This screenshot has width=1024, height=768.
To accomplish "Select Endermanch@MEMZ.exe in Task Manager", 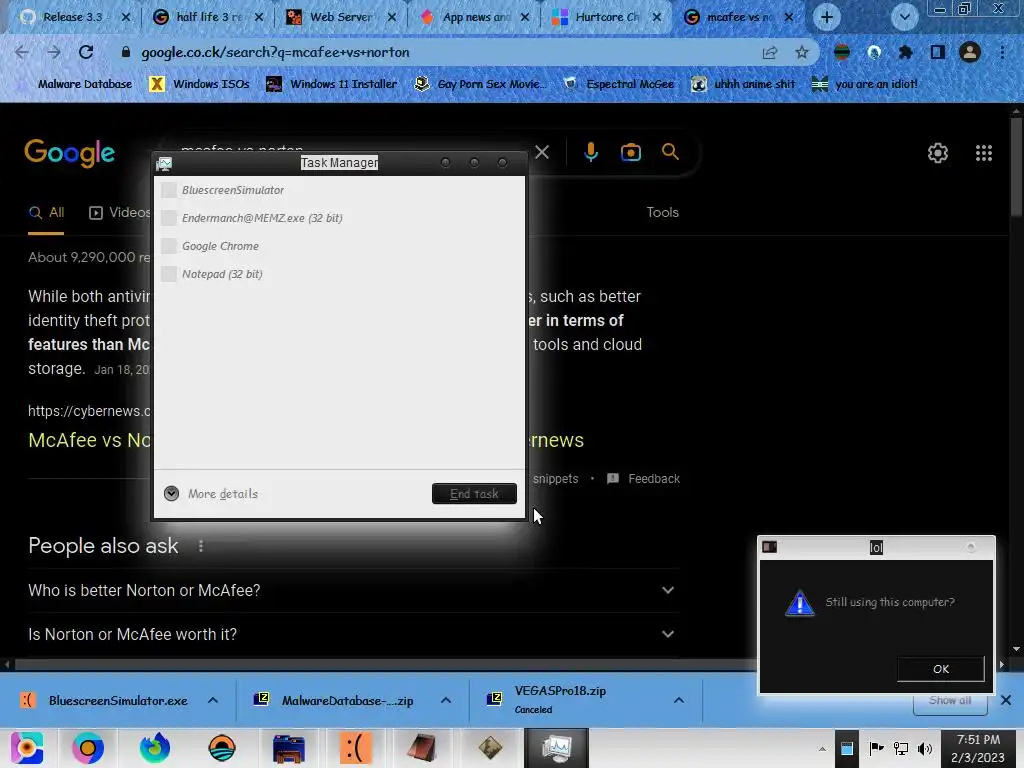I will (339, 218).
